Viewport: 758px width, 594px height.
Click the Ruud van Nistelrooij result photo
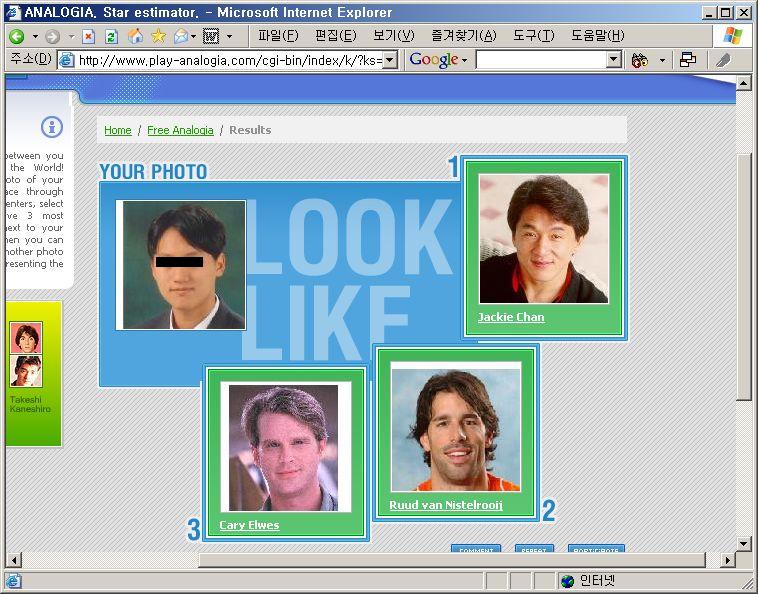click(456, 427)
